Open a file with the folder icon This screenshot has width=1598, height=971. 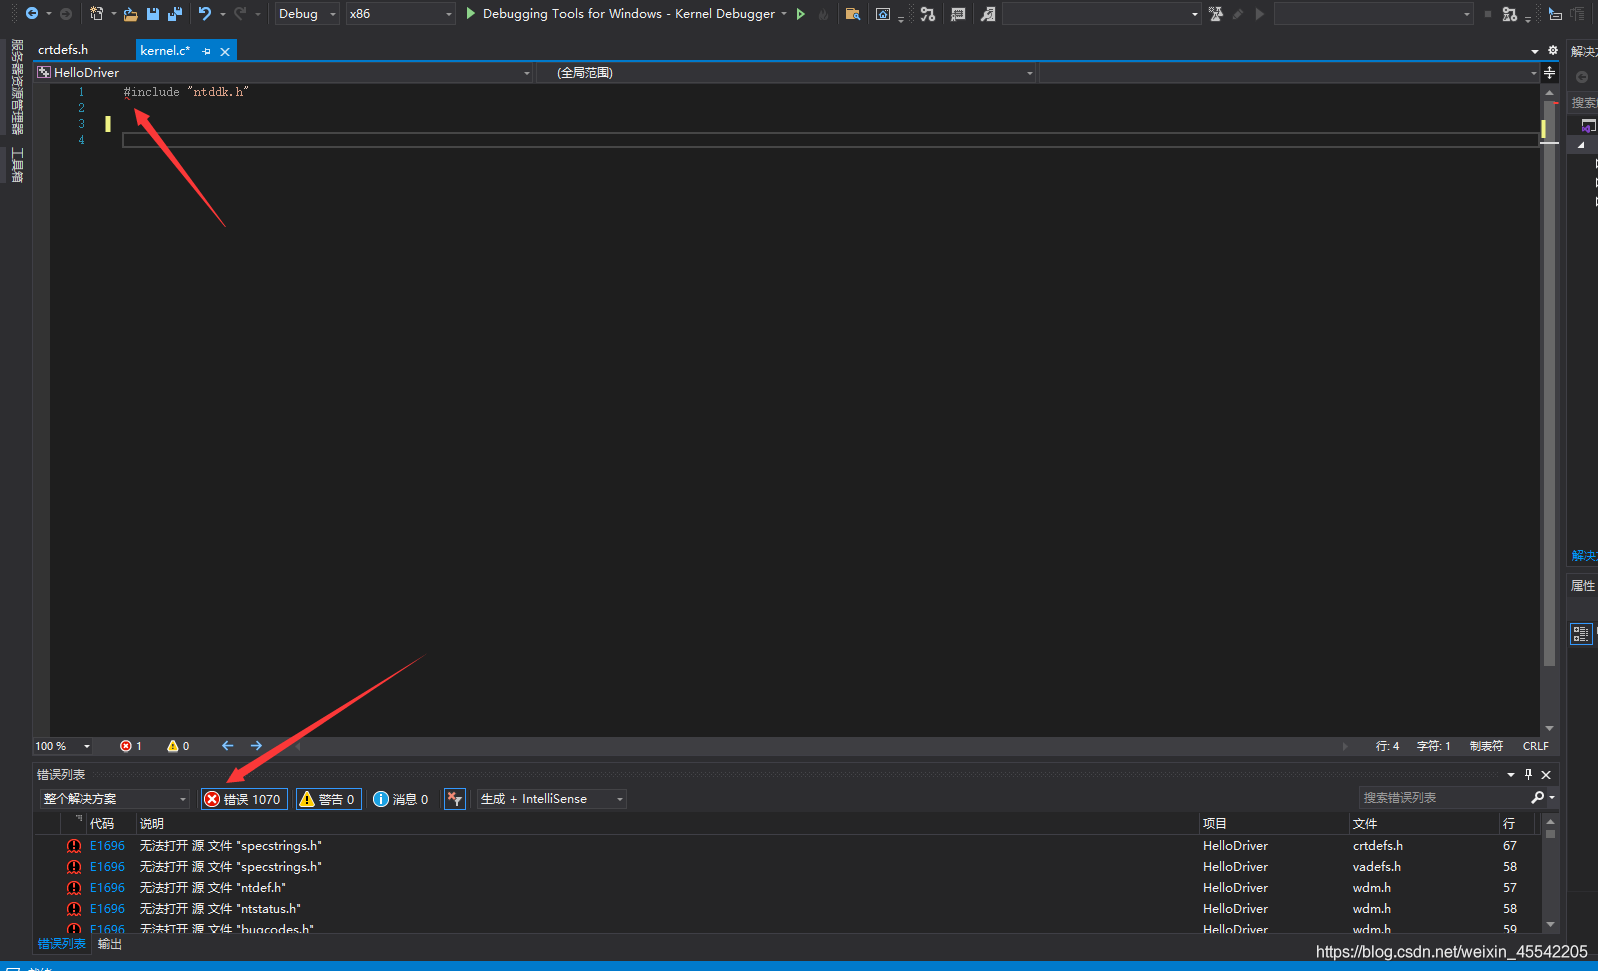tap(130, 14)
